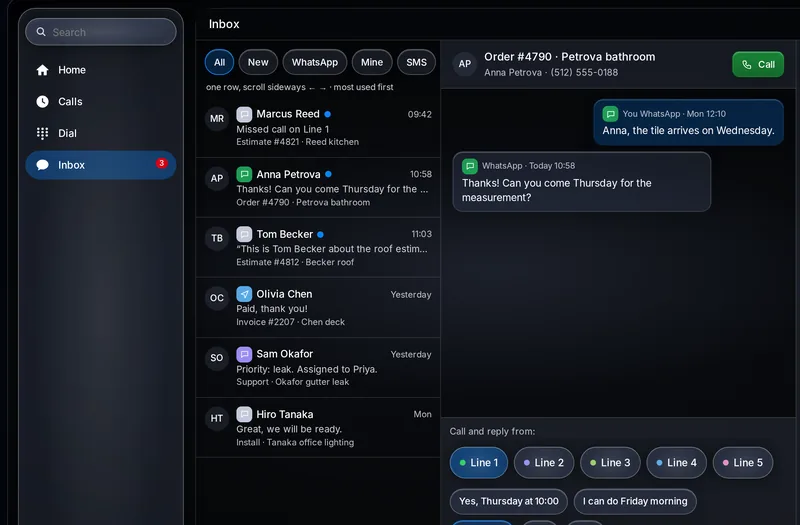This screenshot has width=800, height=525.
Task: Click 'Estimate #4812 · Becker roof' text
Action: 295,262
